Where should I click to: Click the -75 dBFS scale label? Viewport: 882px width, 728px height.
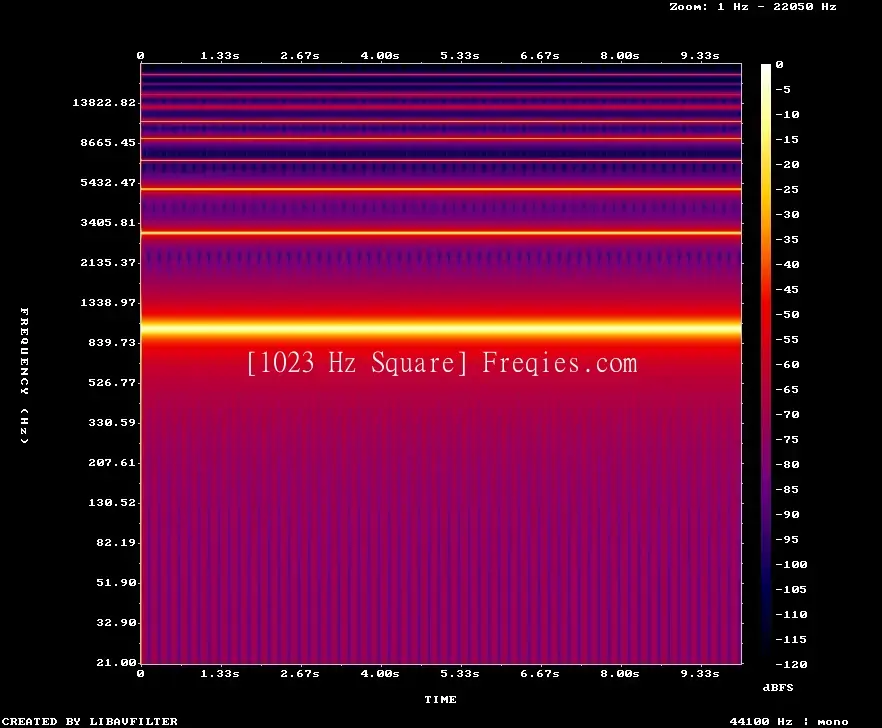click(x=787, y=439)
